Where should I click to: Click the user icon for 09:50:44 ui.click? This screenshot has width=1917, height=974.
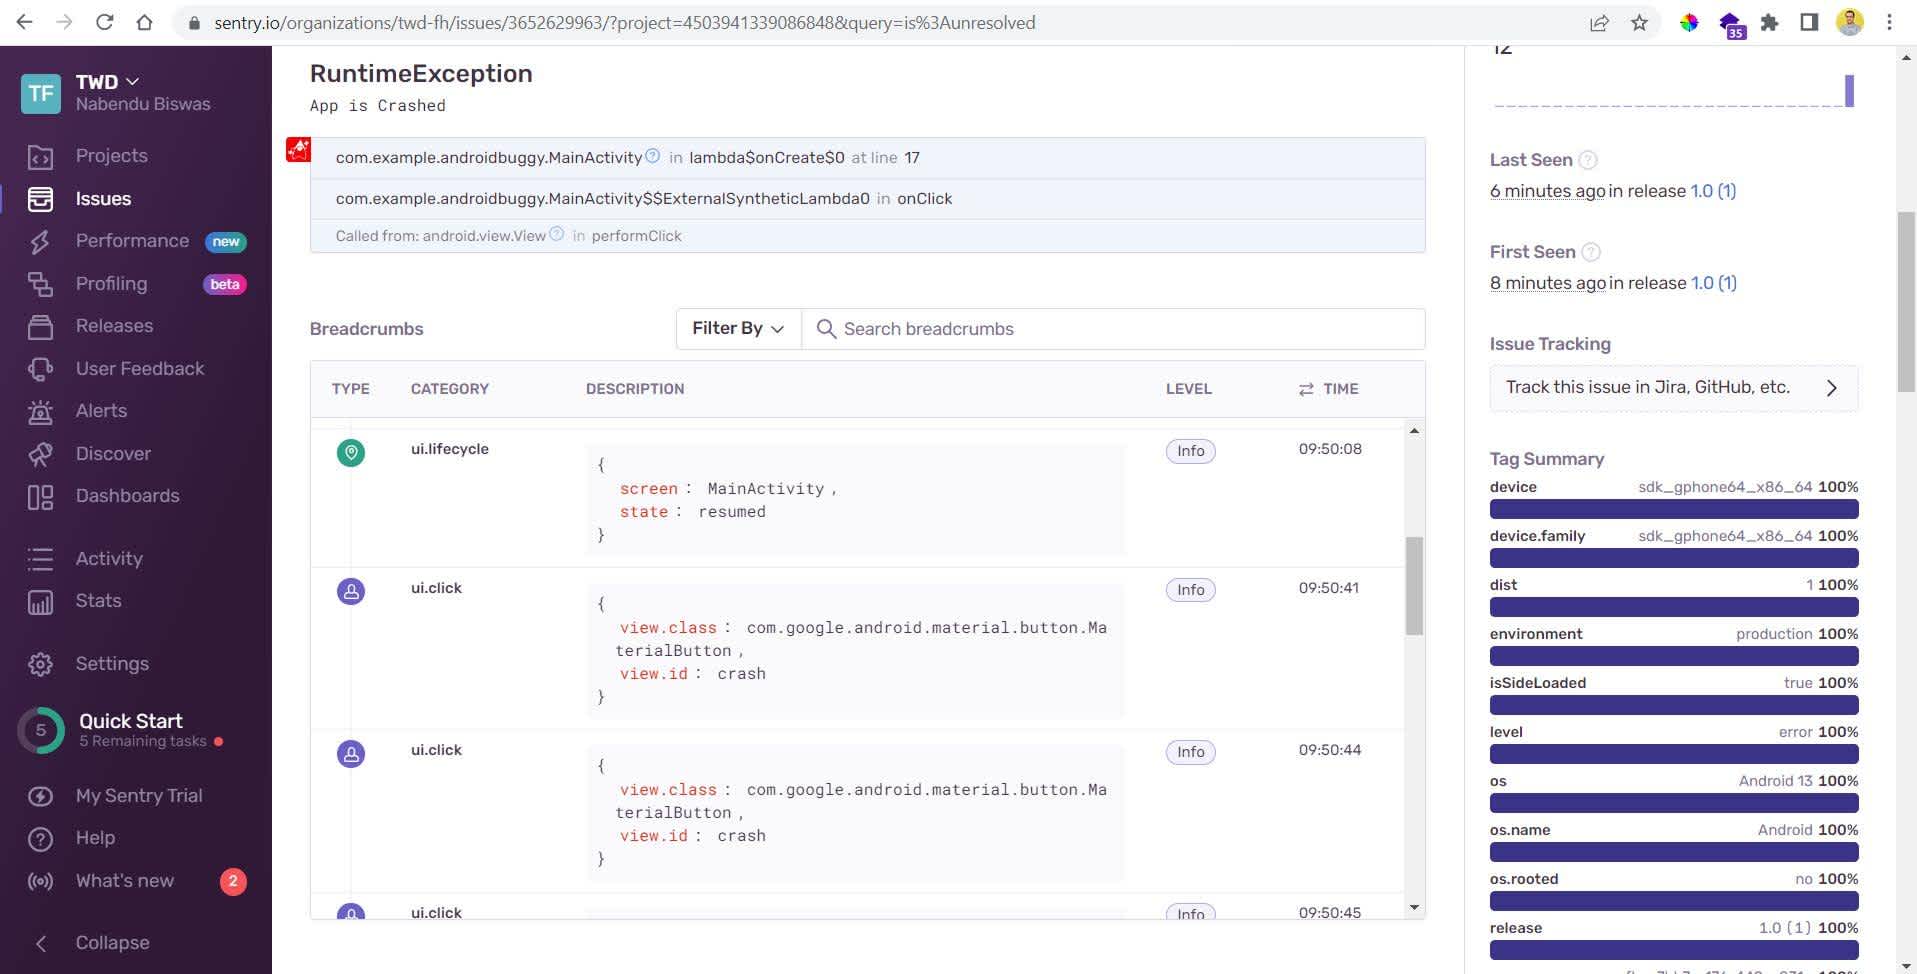(351, 754)
